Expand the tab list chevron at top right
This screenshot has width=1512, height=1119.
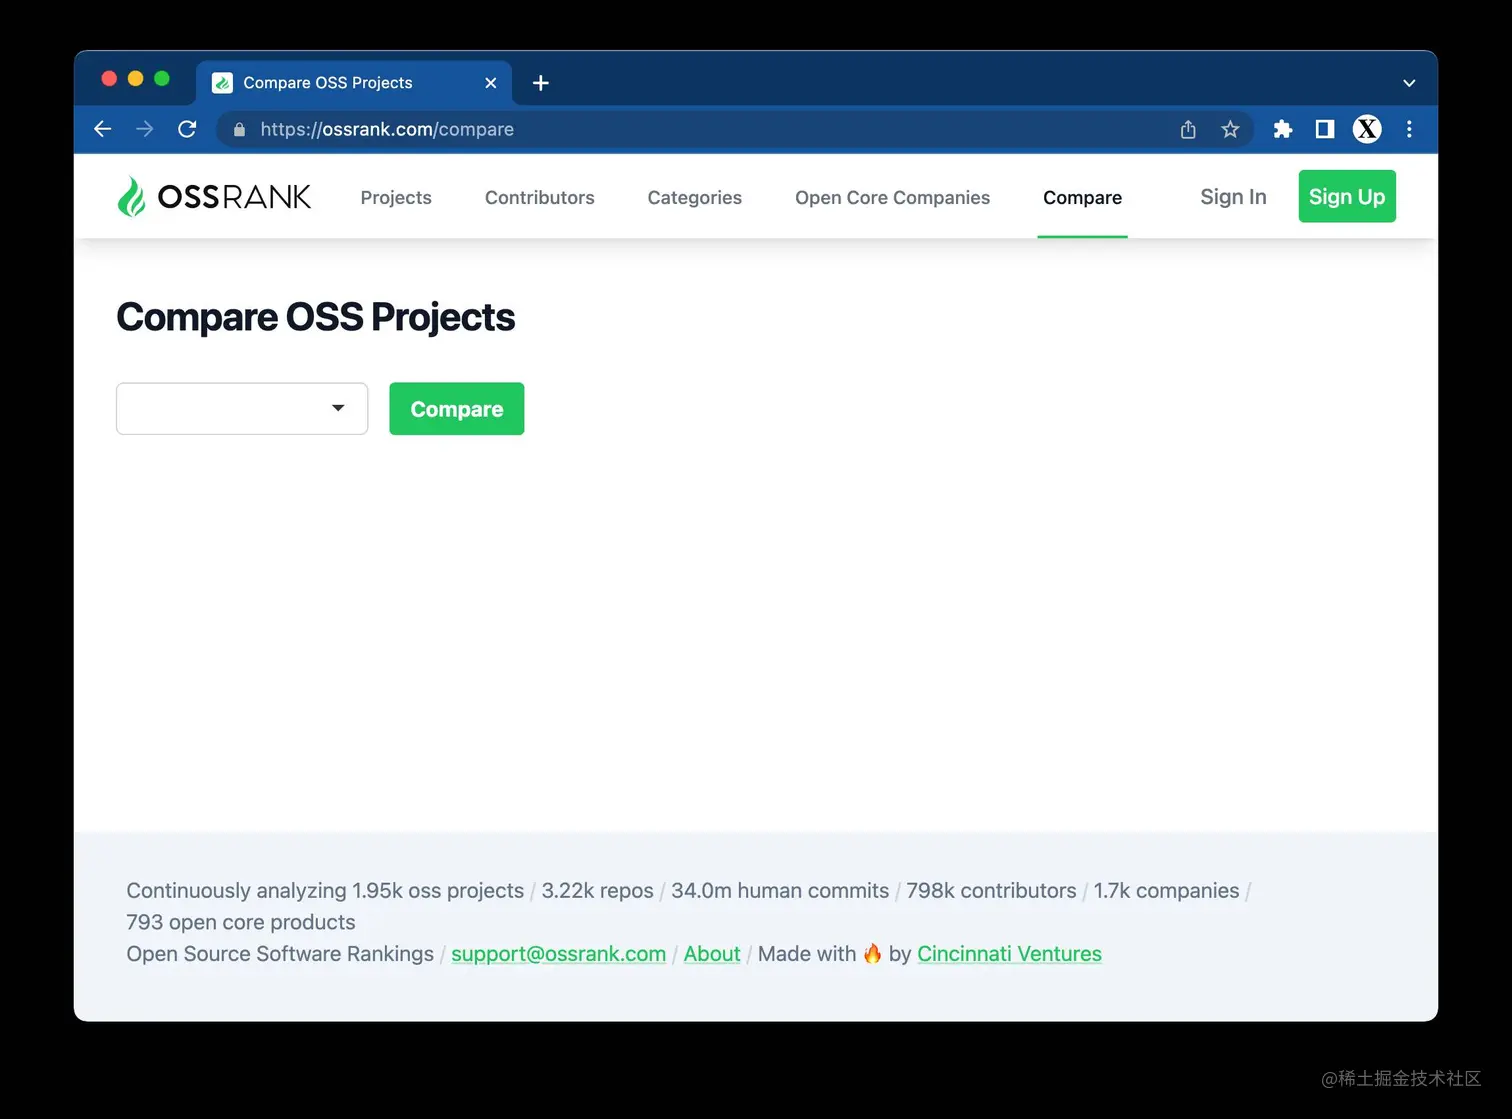coord(1408,83)
